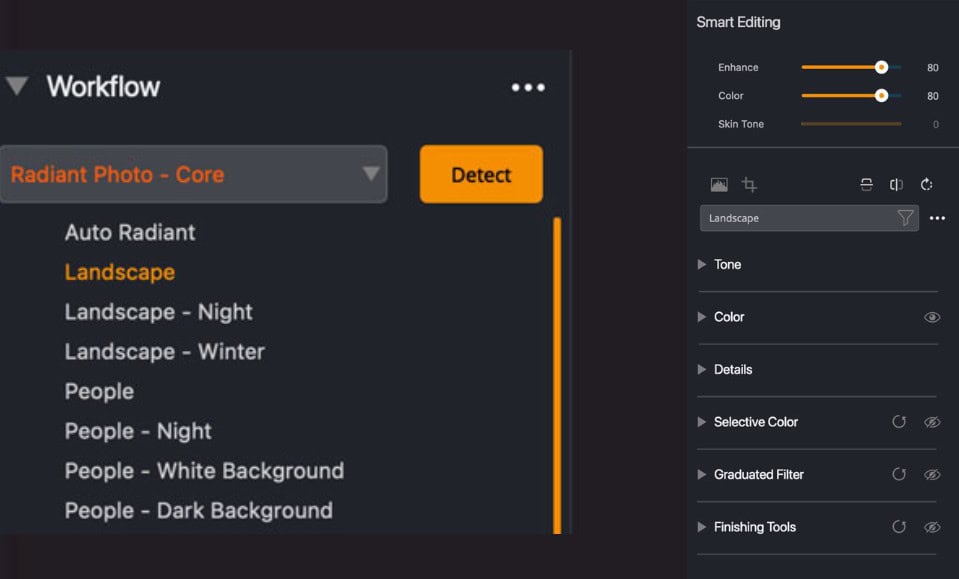Select People - Dark Background preset
This screenshot has height=579, width=959.
(x=199, y=511)
